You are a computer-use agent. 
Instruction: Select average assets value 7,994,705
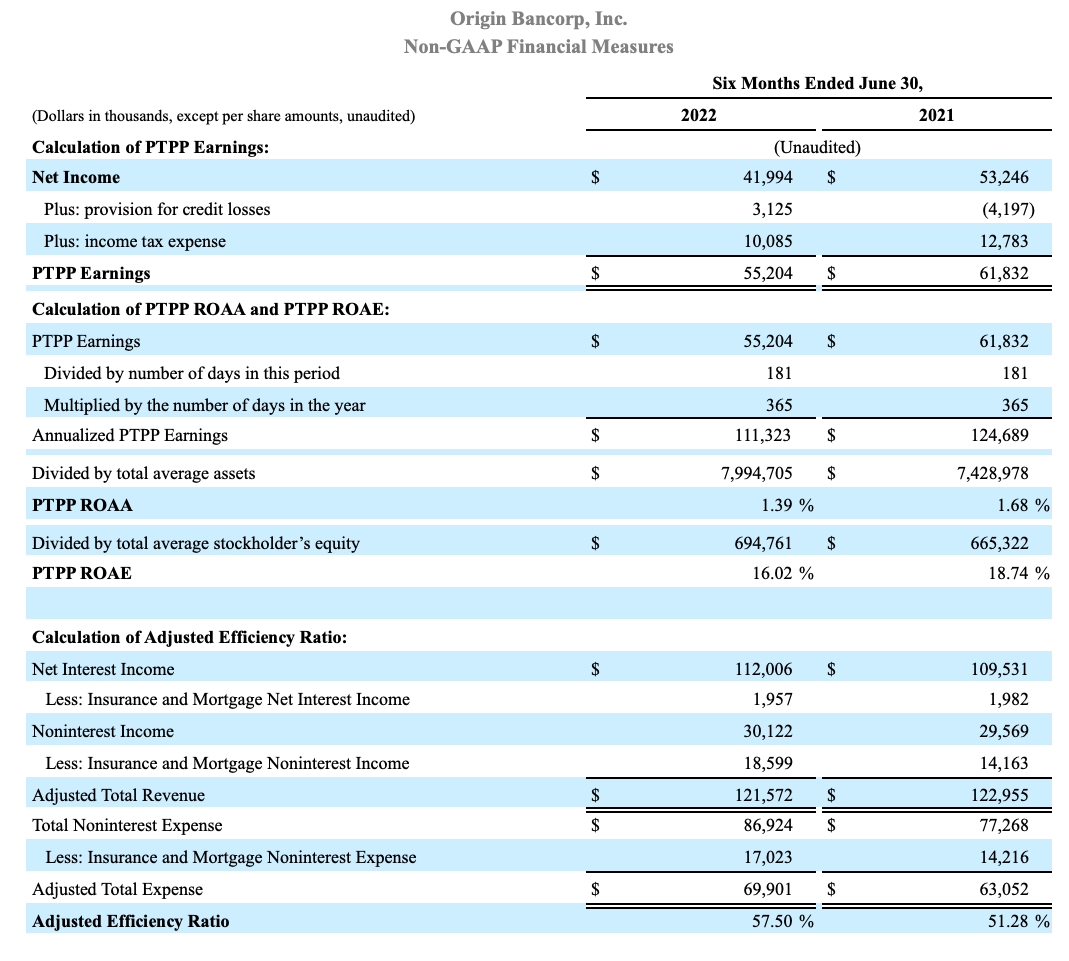click(x=757, y=474)
